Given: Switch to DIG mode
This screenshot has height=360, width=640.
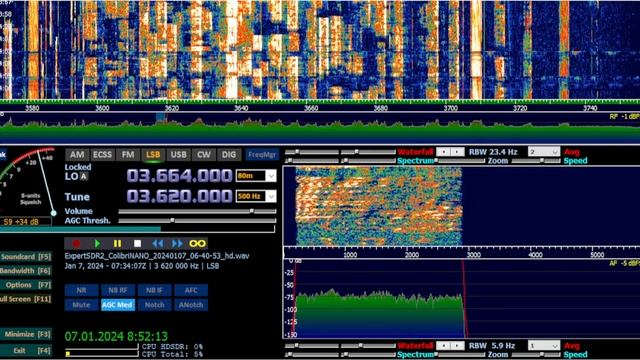Looking at the screenshot, I should tap(229, 155).
